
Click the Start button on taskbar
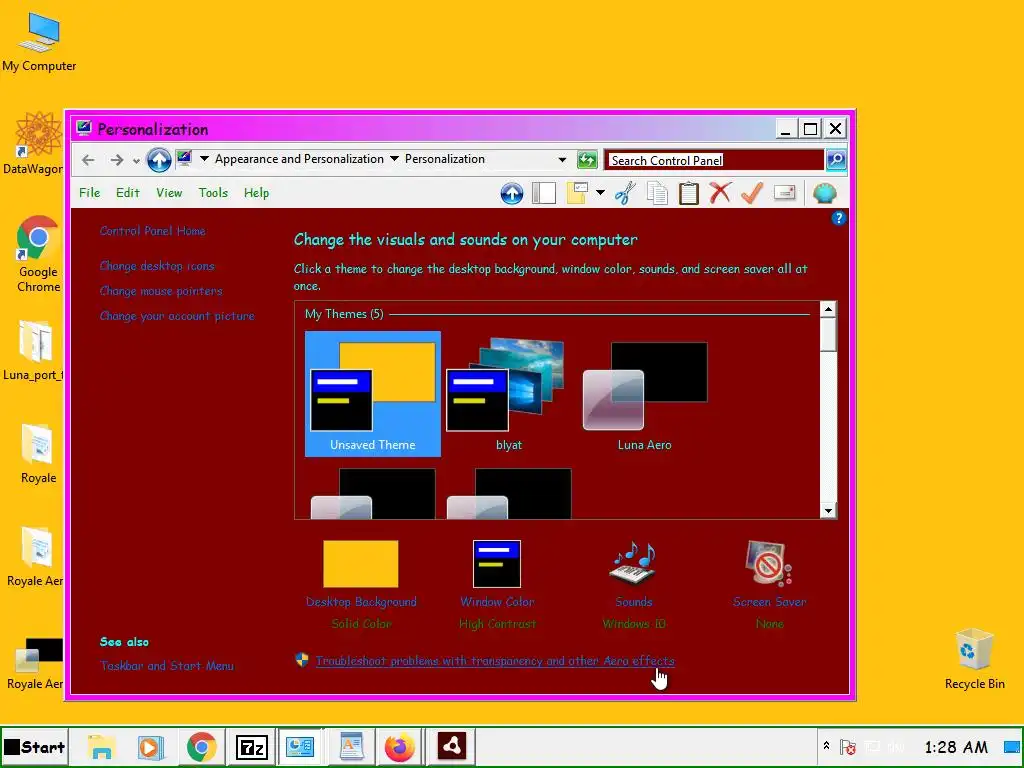coord(35,747)
